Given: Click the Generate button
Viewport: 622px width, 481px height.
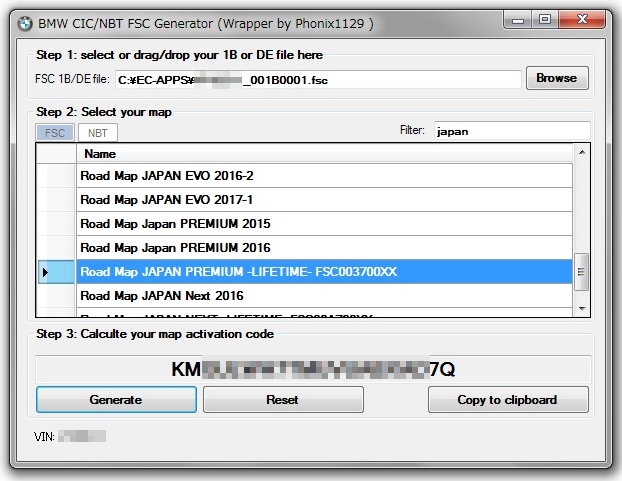Looking at the screenshot, I should coord(116,400).
